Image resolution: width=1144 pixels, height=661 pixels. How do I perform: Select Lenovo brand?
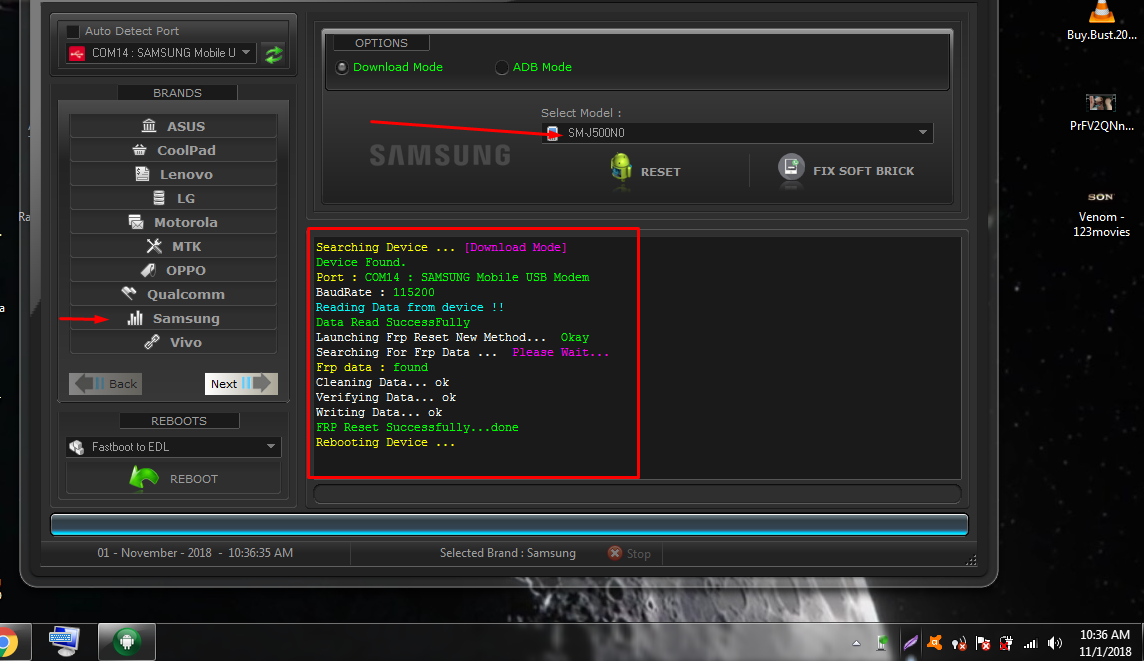click(173, 174)
